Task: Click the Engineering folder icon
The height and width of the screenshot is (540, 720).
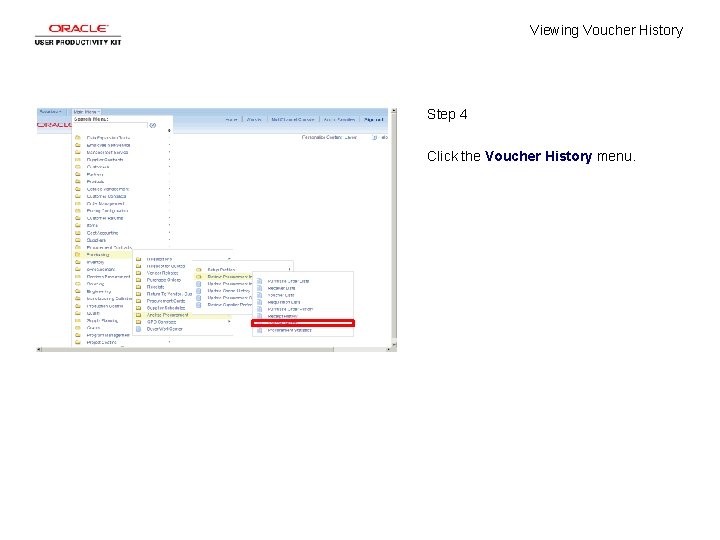Action: tap(78, 292)
